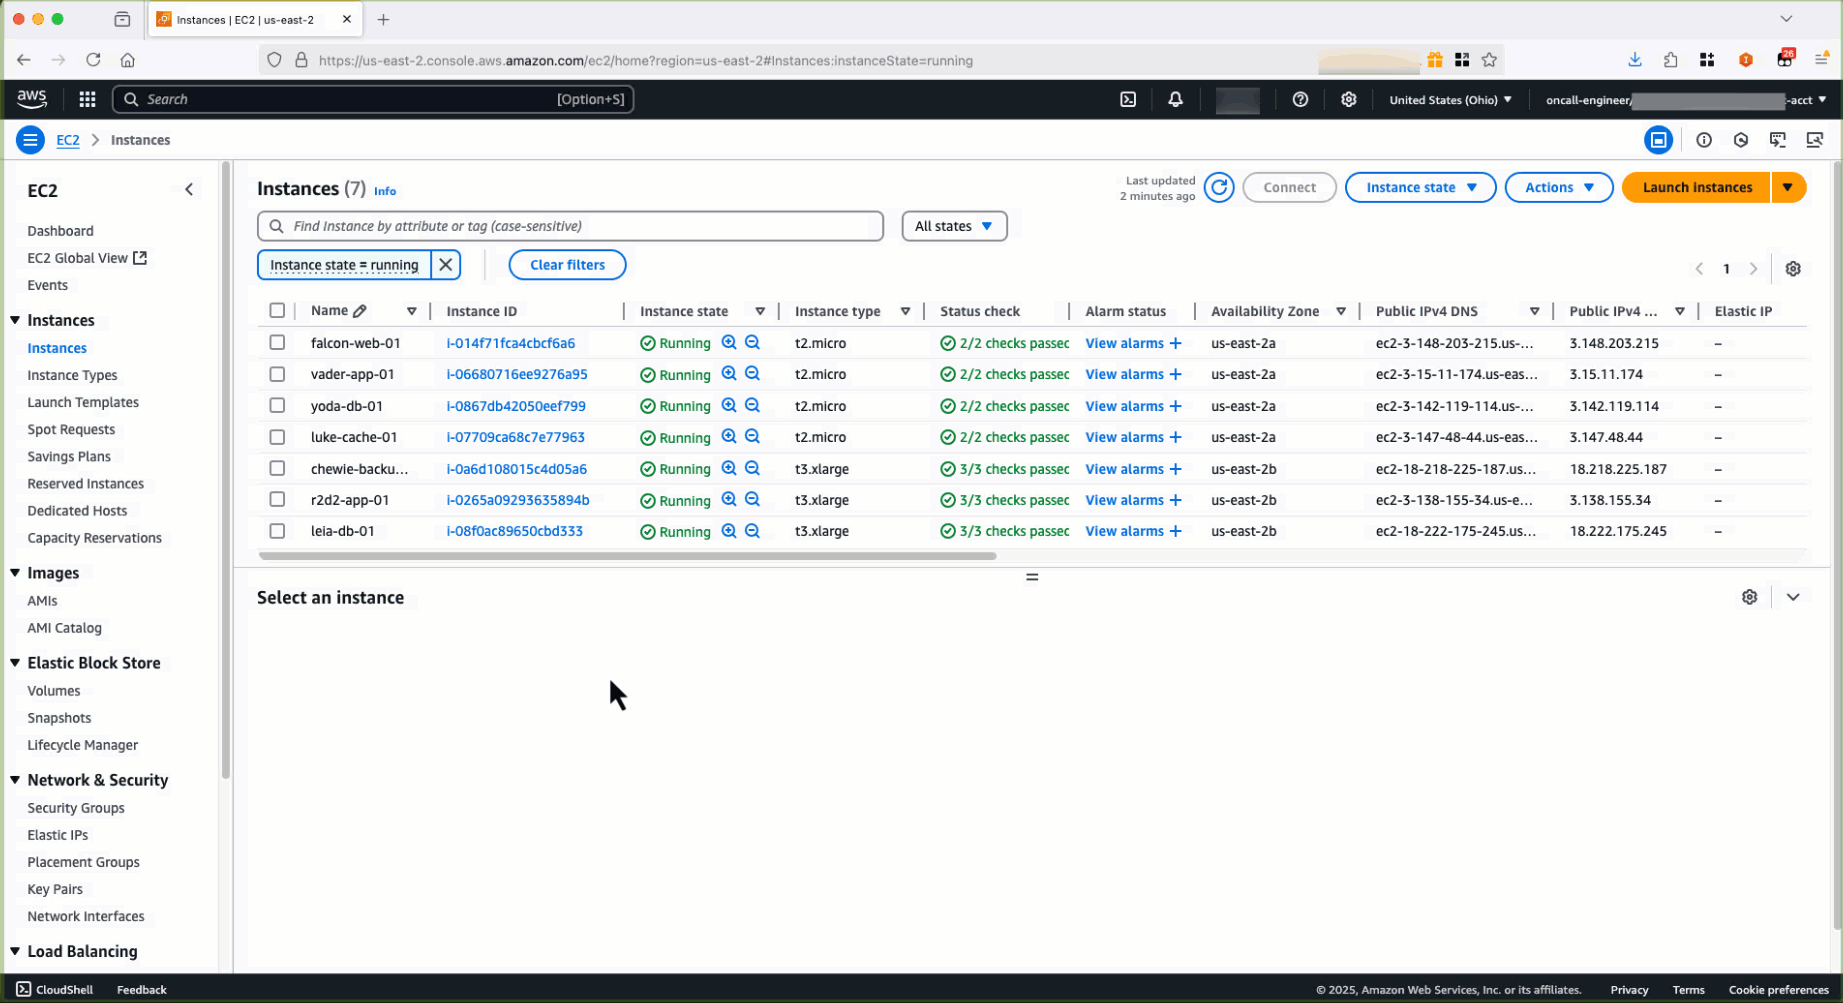Open instance i-014f71fca4cbcf6a6 details link
This screenshot has width=1843, height=1003.
511,342
